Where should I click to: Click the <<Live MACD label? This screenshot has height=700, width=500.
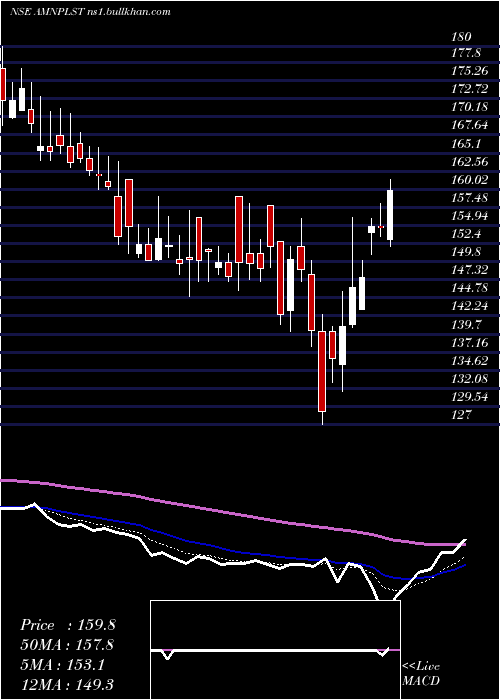tap(421, 674)
